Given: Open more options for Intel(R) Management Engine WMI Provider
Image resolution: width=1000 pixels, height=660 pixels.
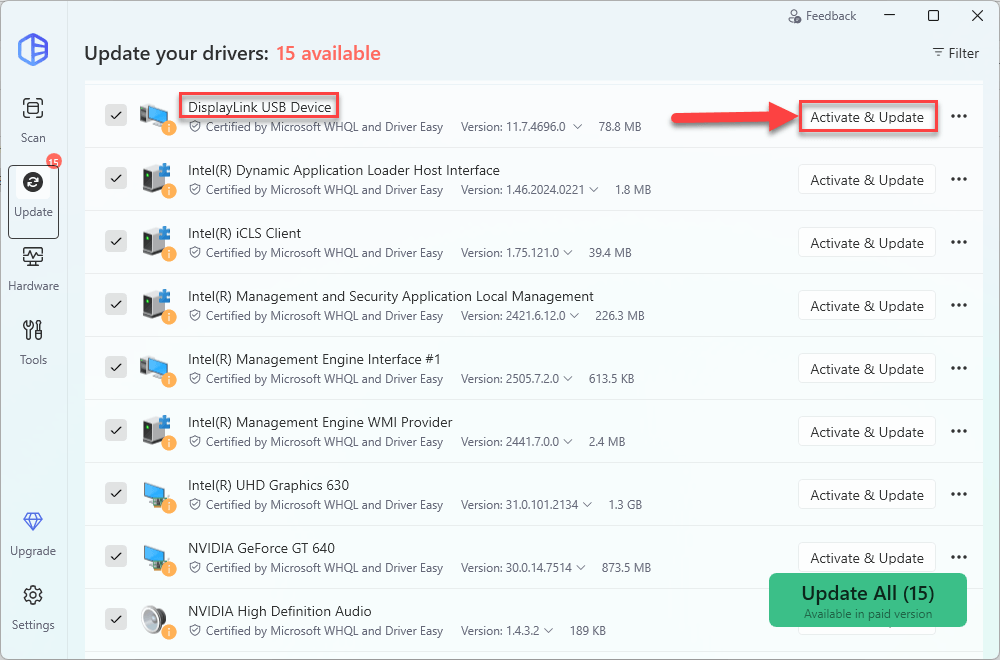Looking at the screenshot, I should [x=959, y=432].
